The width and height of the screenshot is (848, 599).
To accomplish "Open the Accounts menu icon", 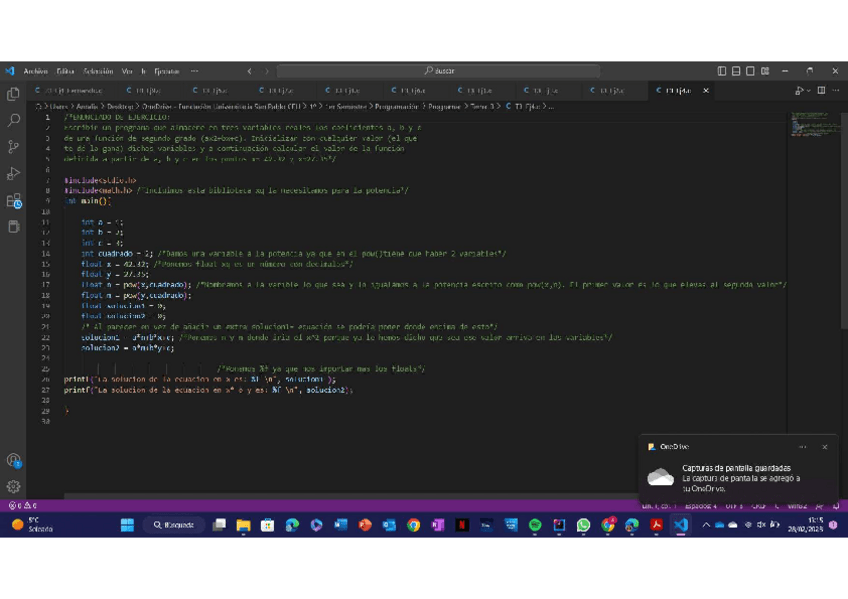I will [14, 460].
